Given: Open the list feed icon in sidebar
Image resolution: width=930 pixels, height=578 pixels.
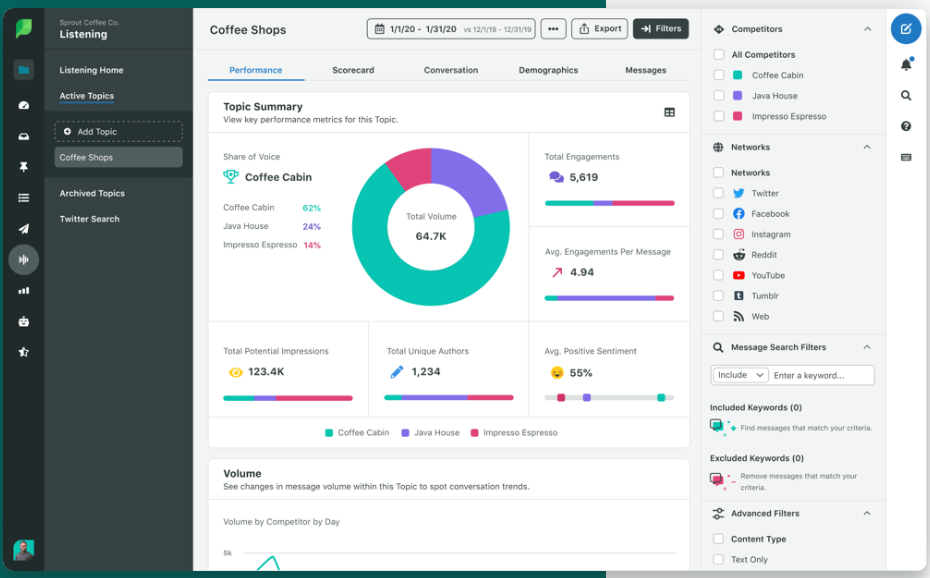Looking at the screenshot, I should [x=24, y=198].
